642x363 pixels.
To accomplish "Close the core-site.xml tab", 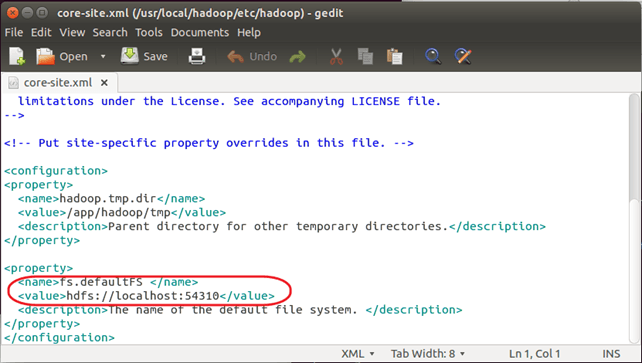I will 104,83.
